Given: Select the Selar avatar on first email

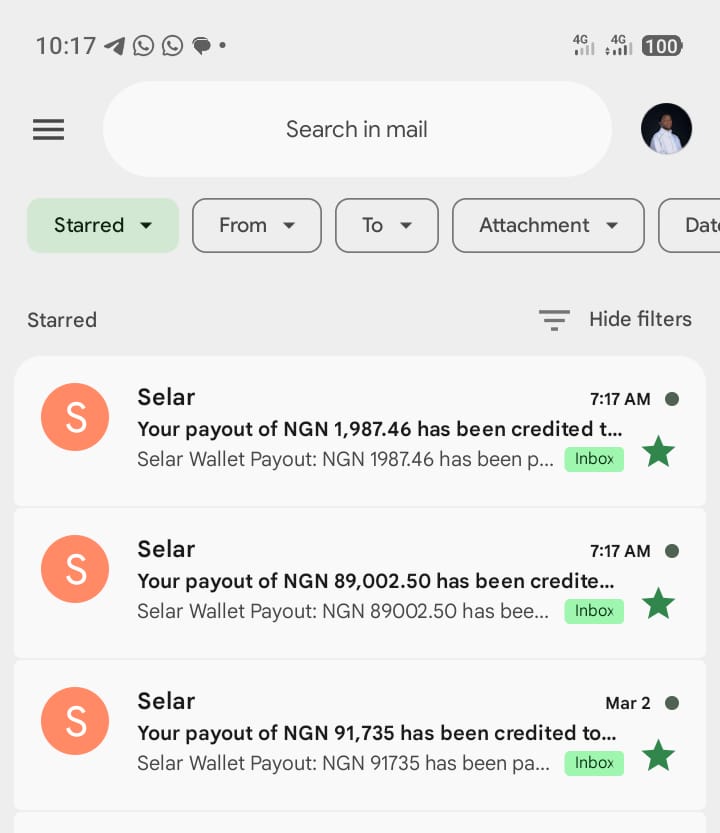Looking at the screenshot, I should pos(75,417).
